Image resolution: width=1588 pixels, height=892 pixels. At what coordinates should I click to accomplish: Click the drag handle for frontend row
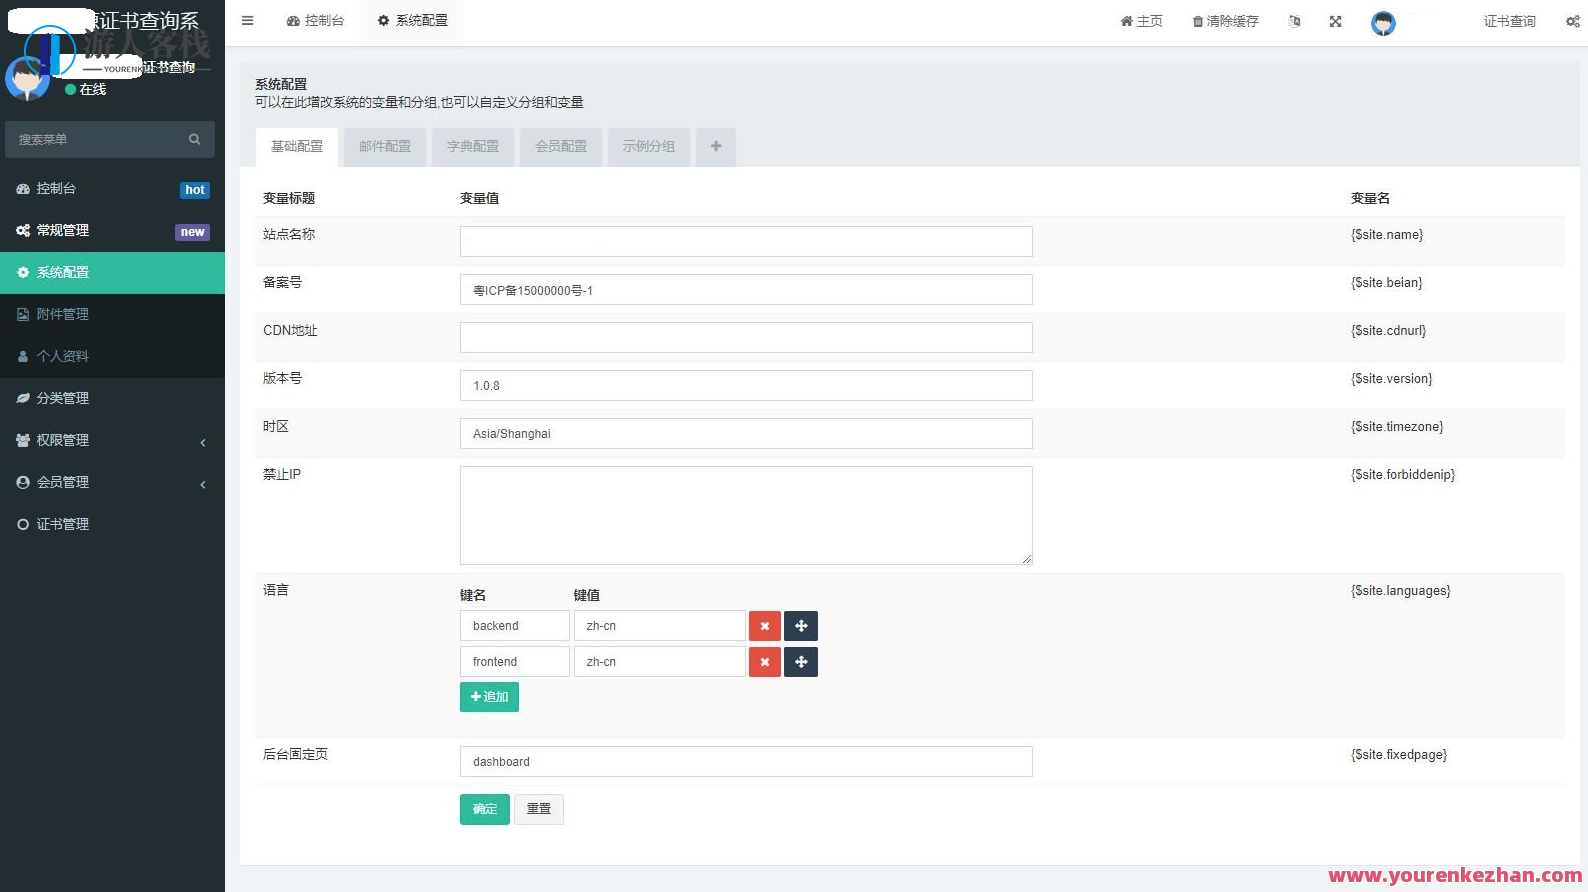point(801,662)
